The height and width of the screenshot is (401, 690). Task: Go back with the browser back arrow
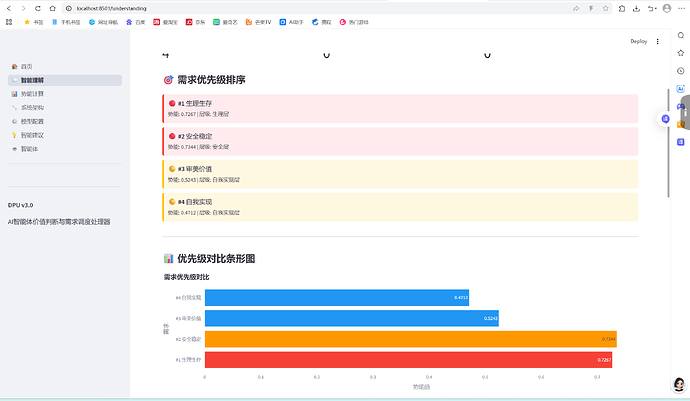click(9, 8)
